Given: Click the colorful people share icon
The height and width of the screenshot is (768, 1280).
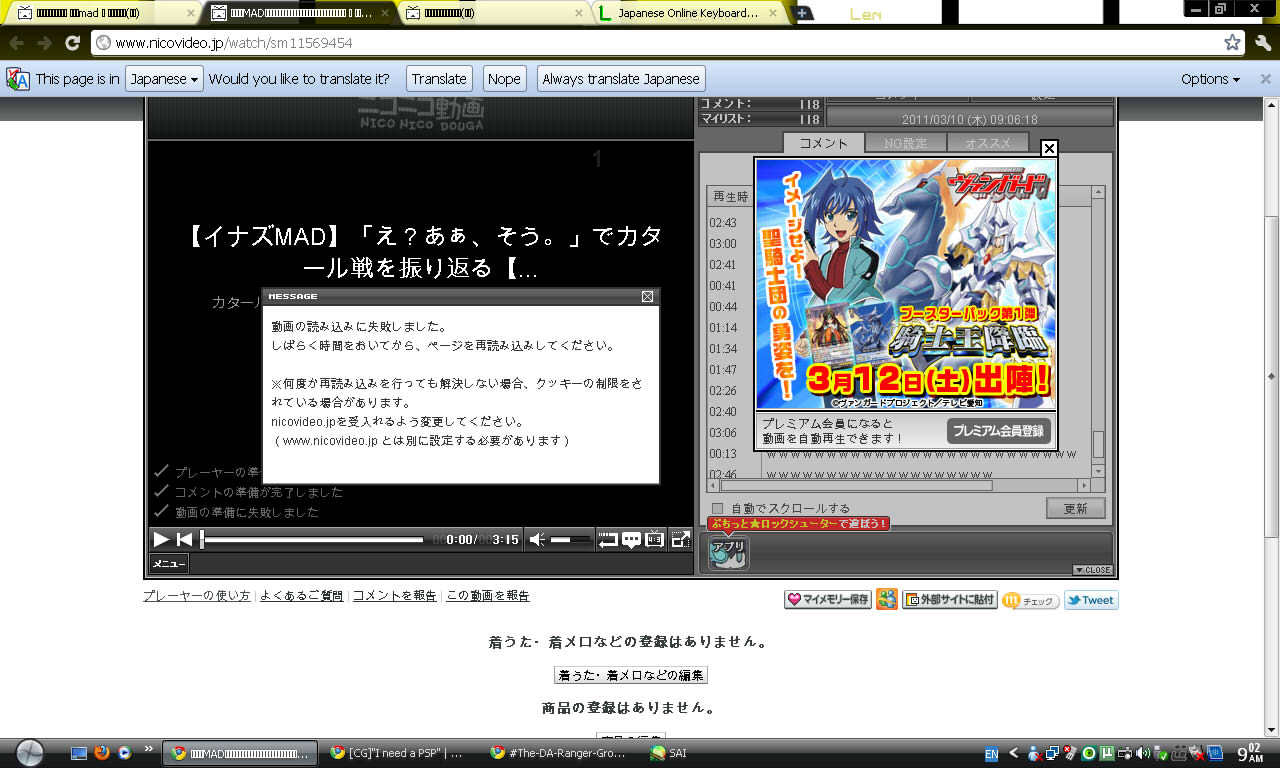Looking at the screenshot, I should [x=887, y=600].
